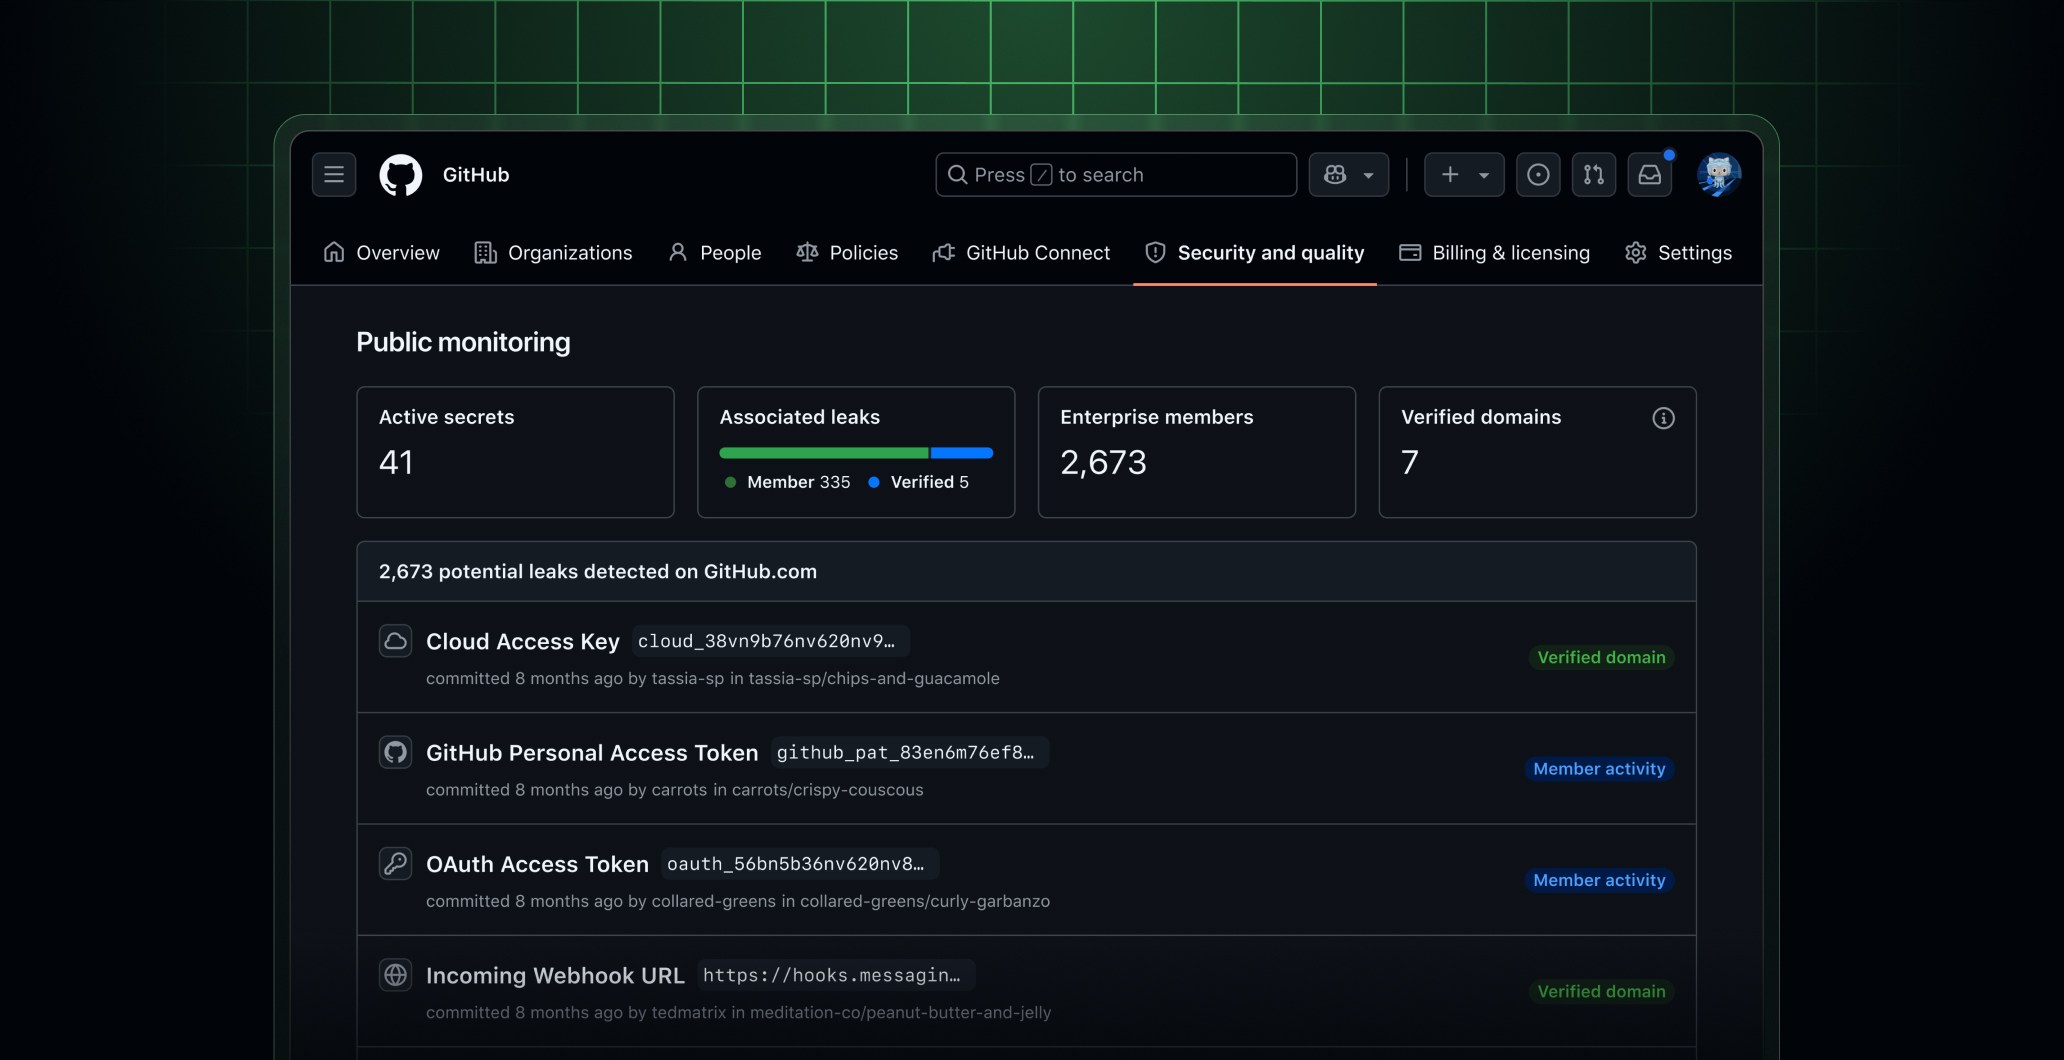Open the GitHub Connect tab
Image resolution: width=2064 pixels, height=1060 pixels.
(1021, 253)
